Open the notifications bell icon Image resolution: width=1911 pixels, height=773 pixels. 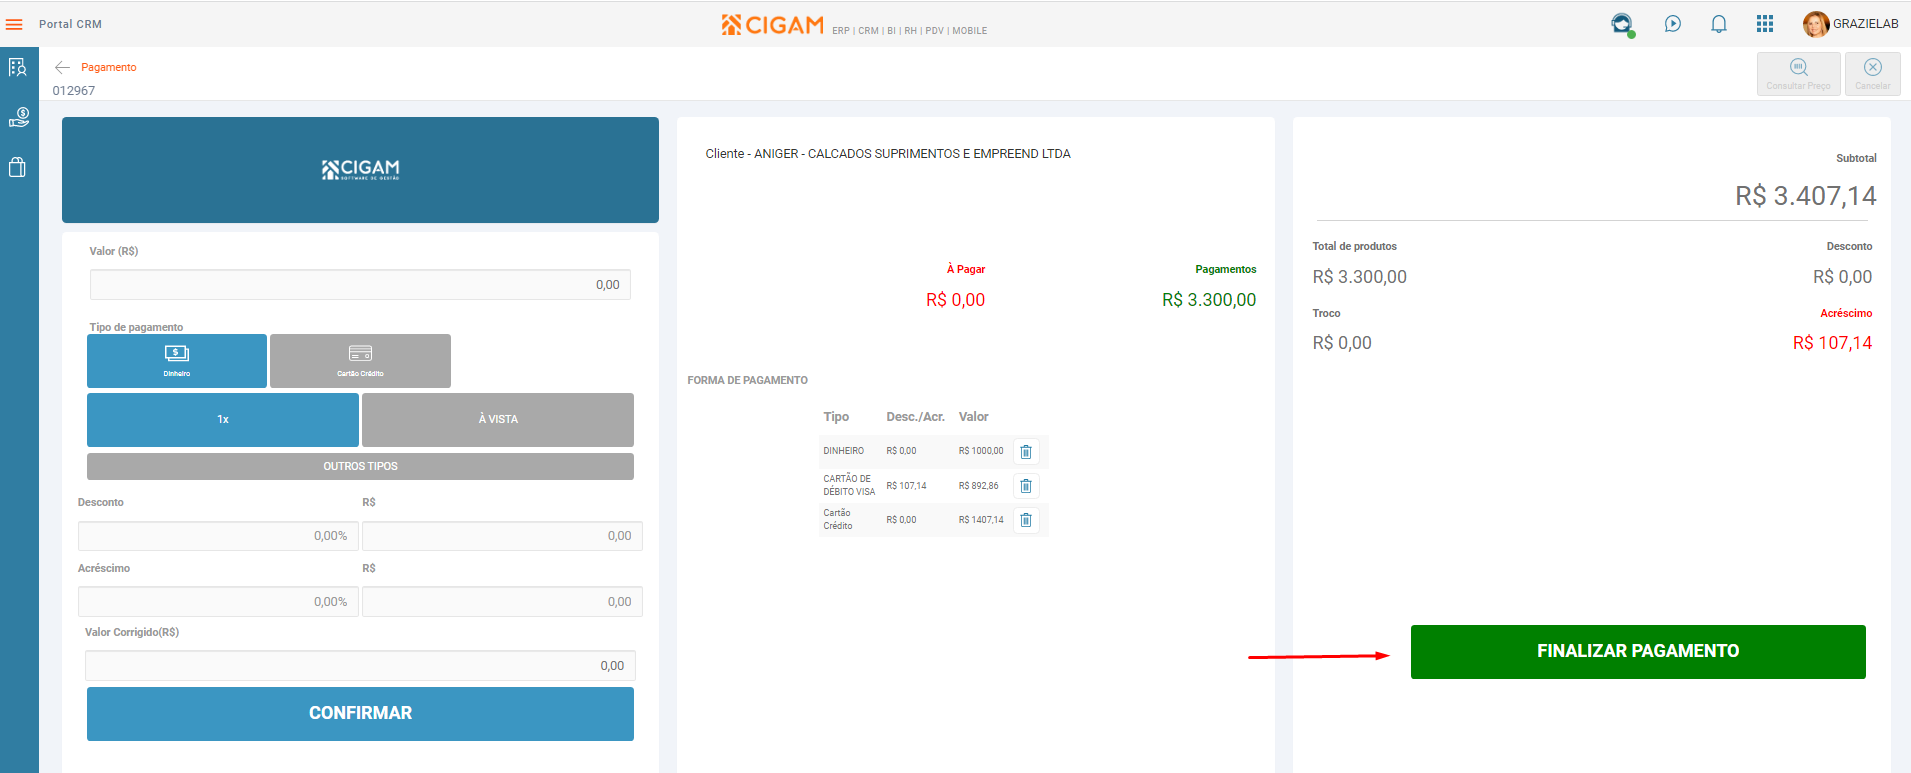point(1718,24)
